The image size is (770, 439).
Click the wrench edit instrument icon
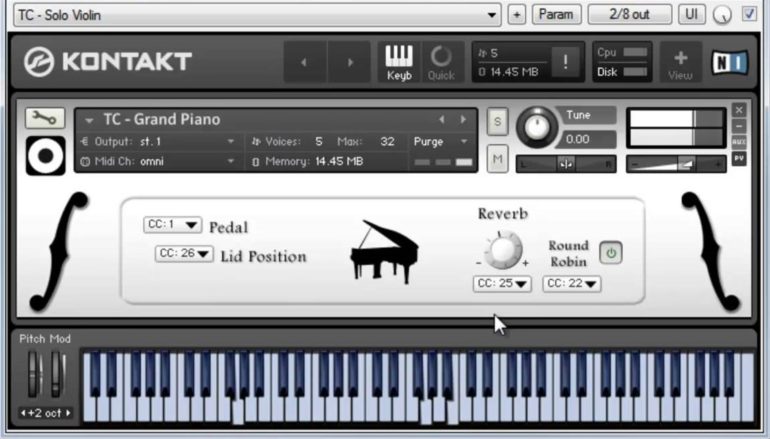point(44,118)
